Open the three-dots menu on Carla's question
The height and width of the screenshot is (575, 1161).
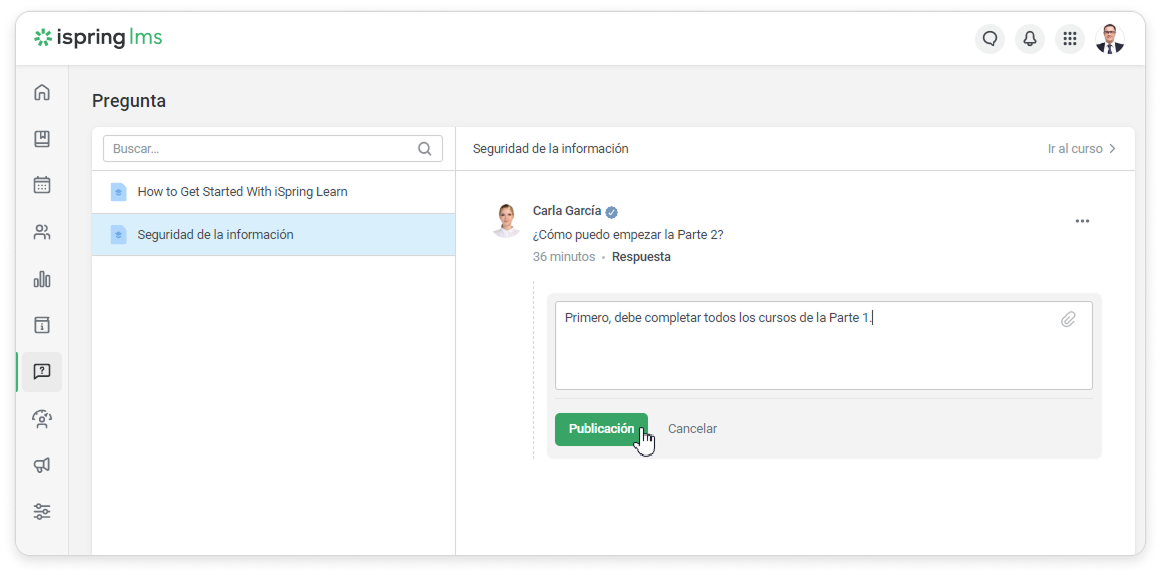pos(1082,221)
